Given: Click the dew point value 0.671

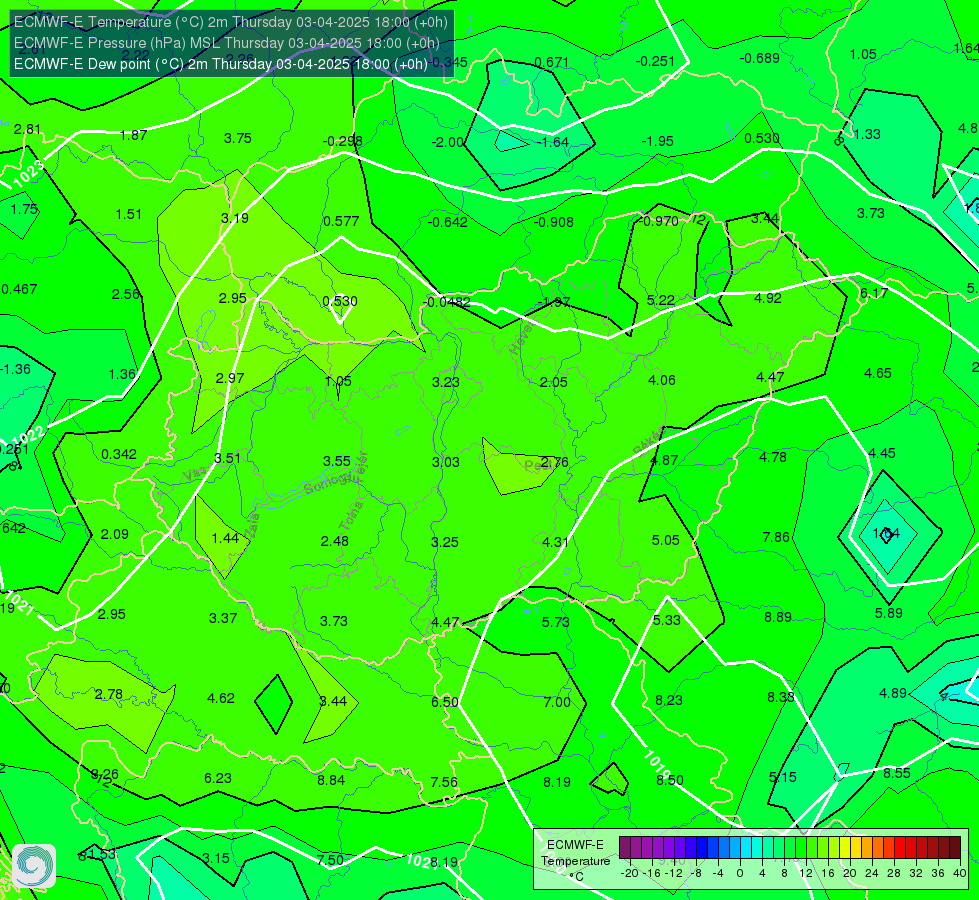Looking at the screenshot, I should click(552, 62).
